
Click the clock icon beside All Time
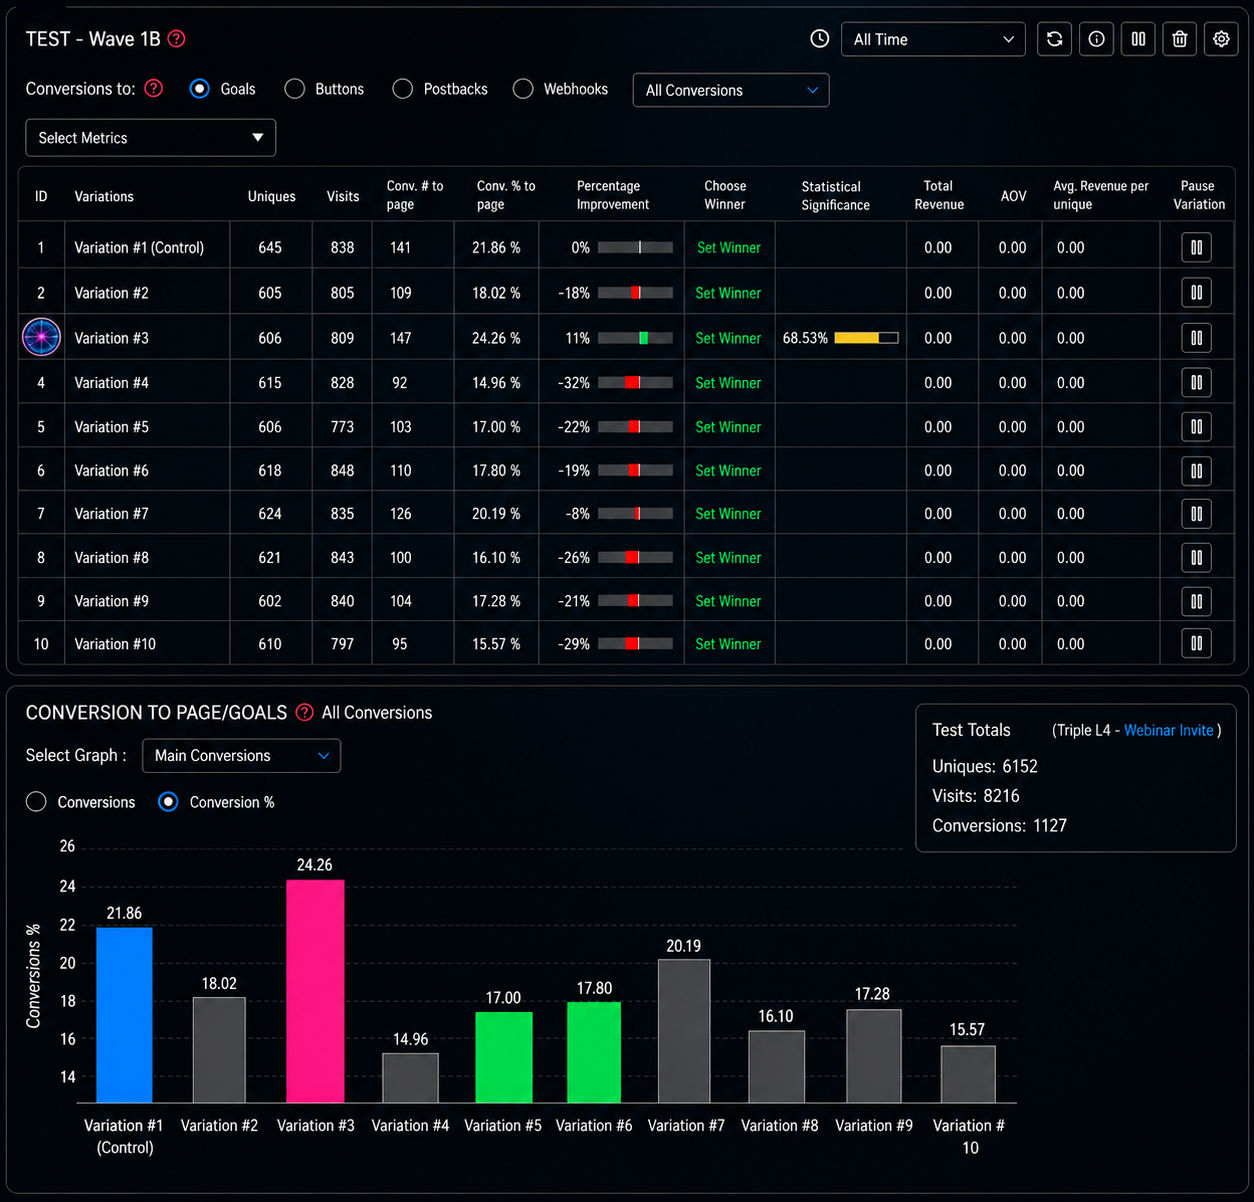820,39
